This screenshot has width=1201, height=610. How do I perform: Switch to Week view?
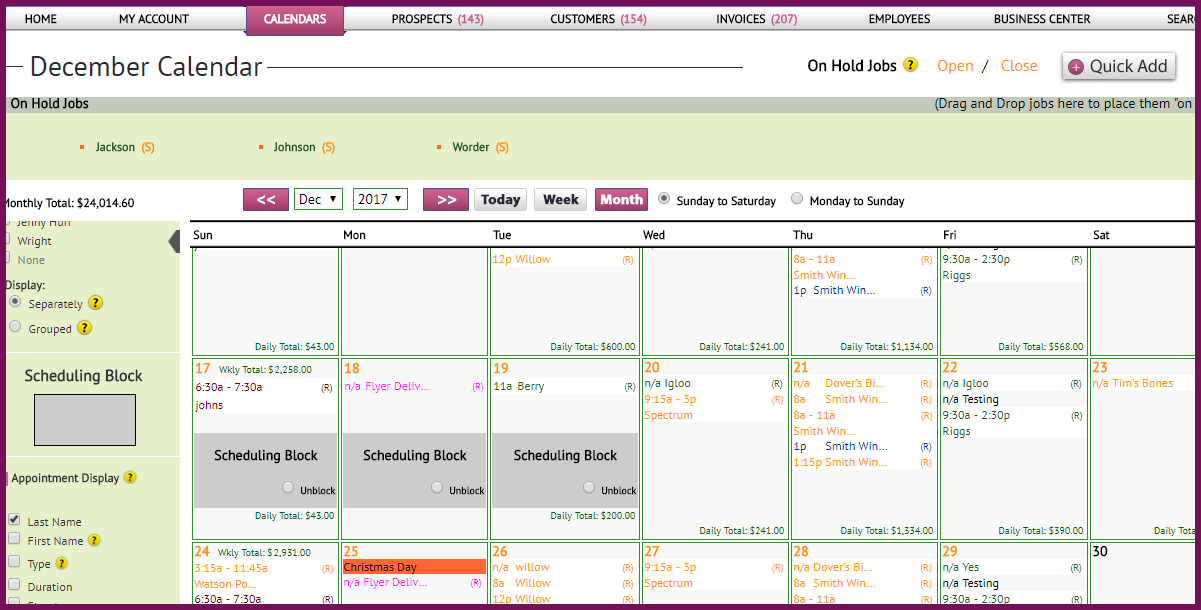click(561, 200)
